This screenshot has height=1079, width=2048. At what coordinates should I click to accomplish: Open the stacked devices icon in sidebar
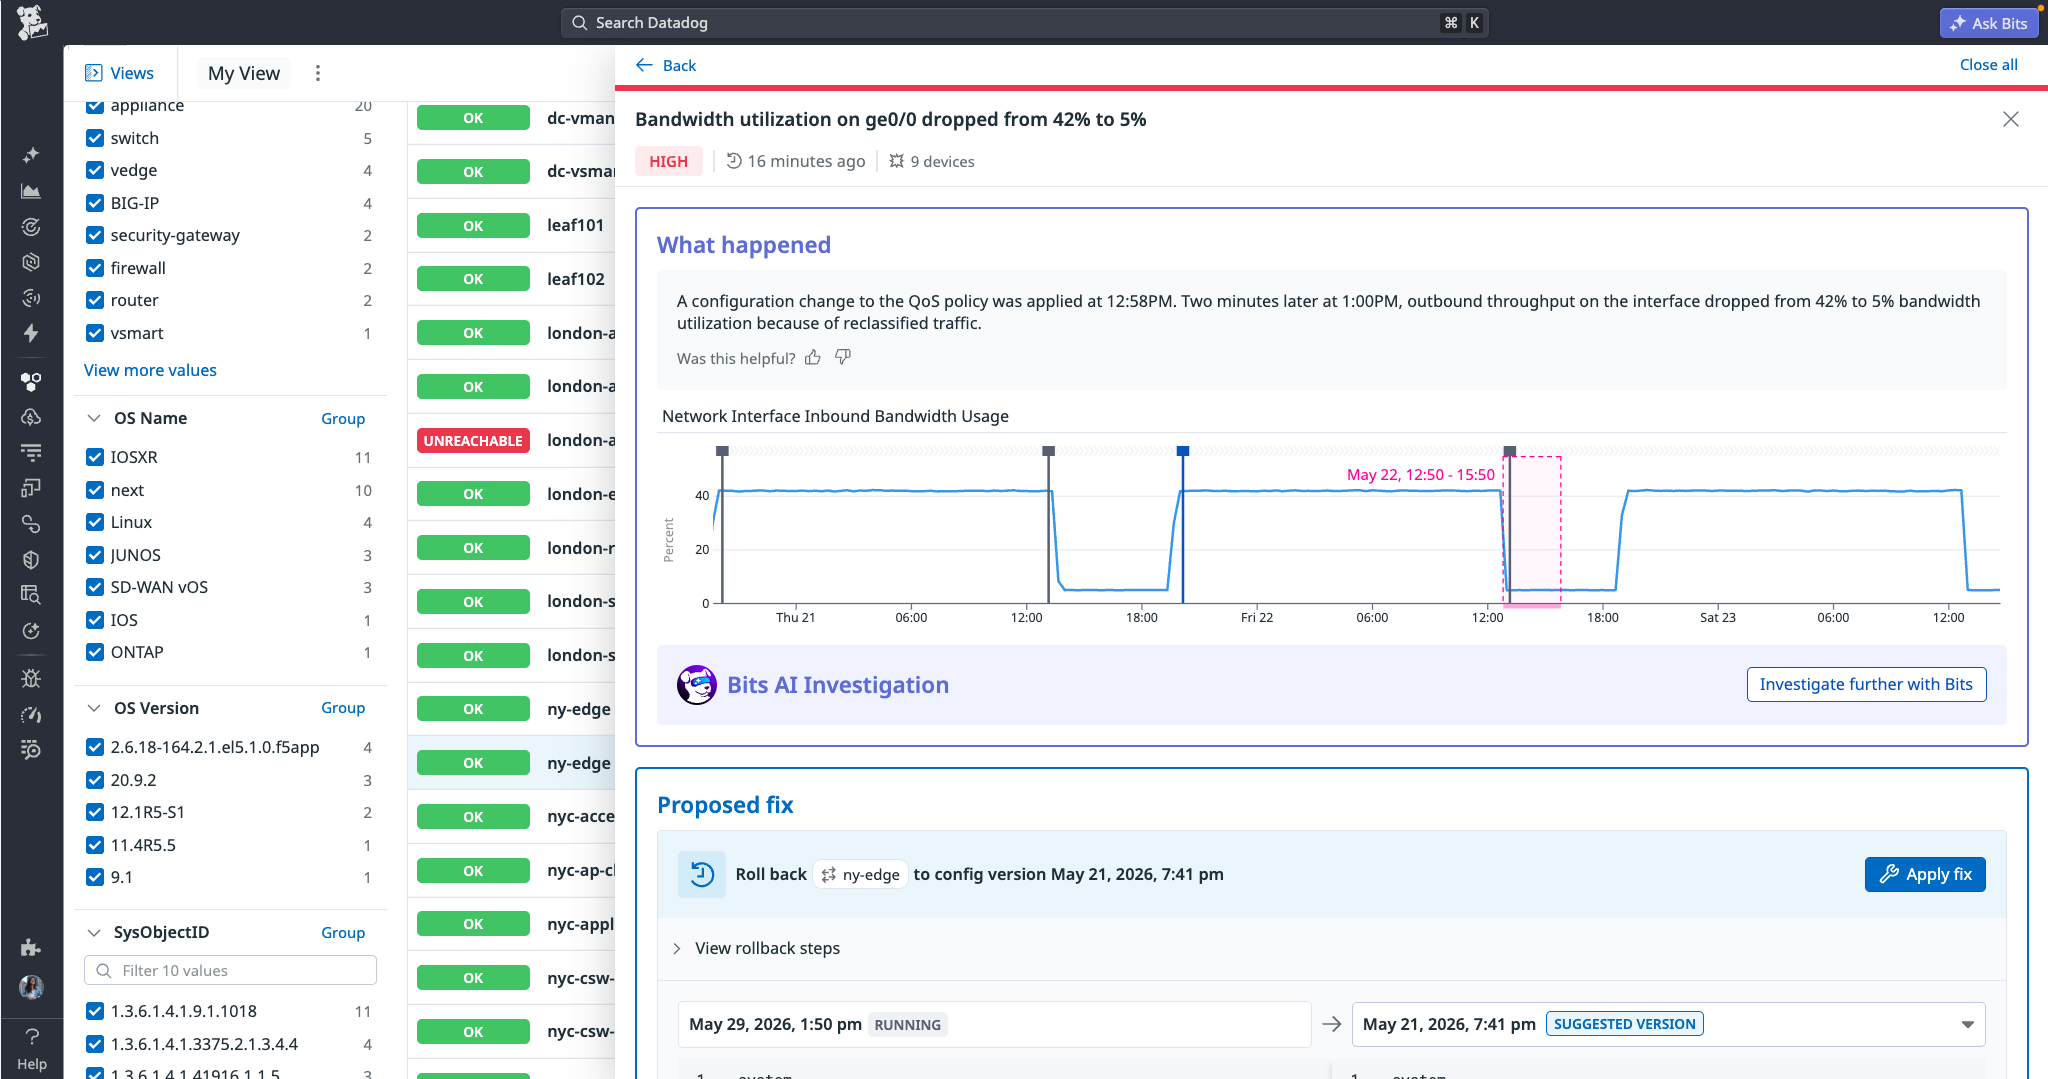pos(31,488)
